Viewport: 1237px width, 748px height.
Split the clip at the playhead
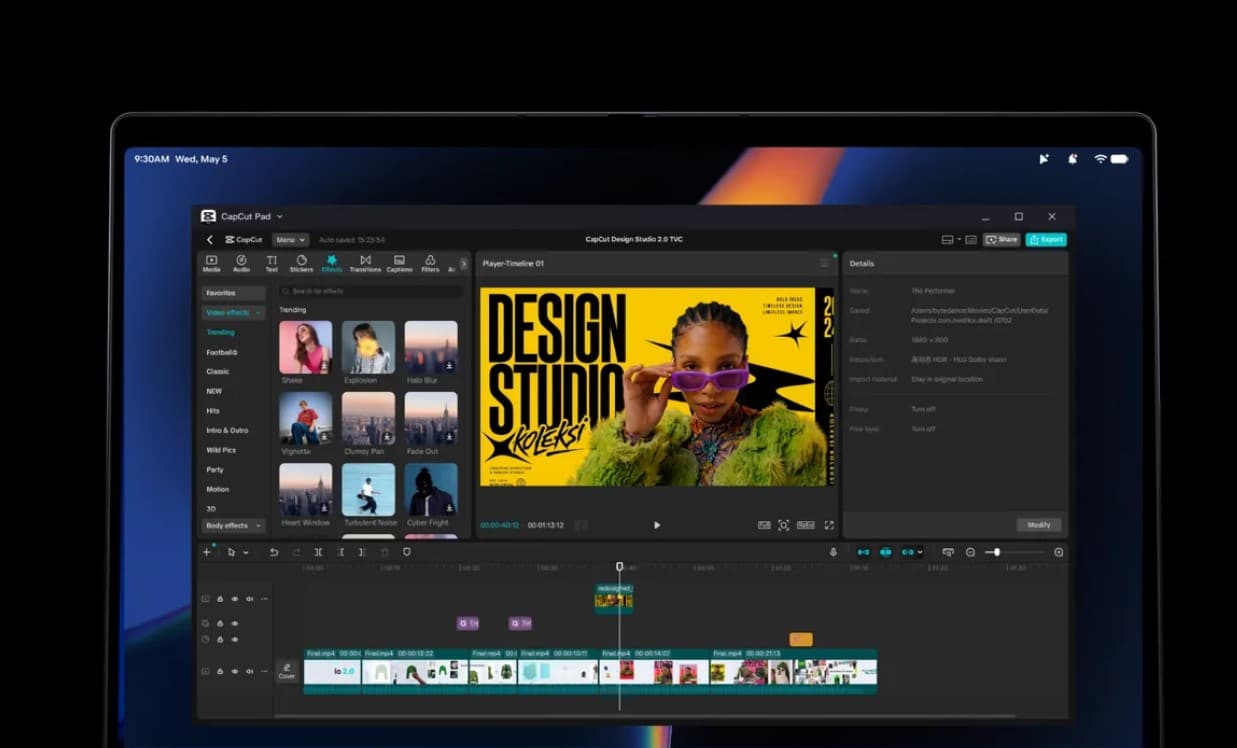318,552
